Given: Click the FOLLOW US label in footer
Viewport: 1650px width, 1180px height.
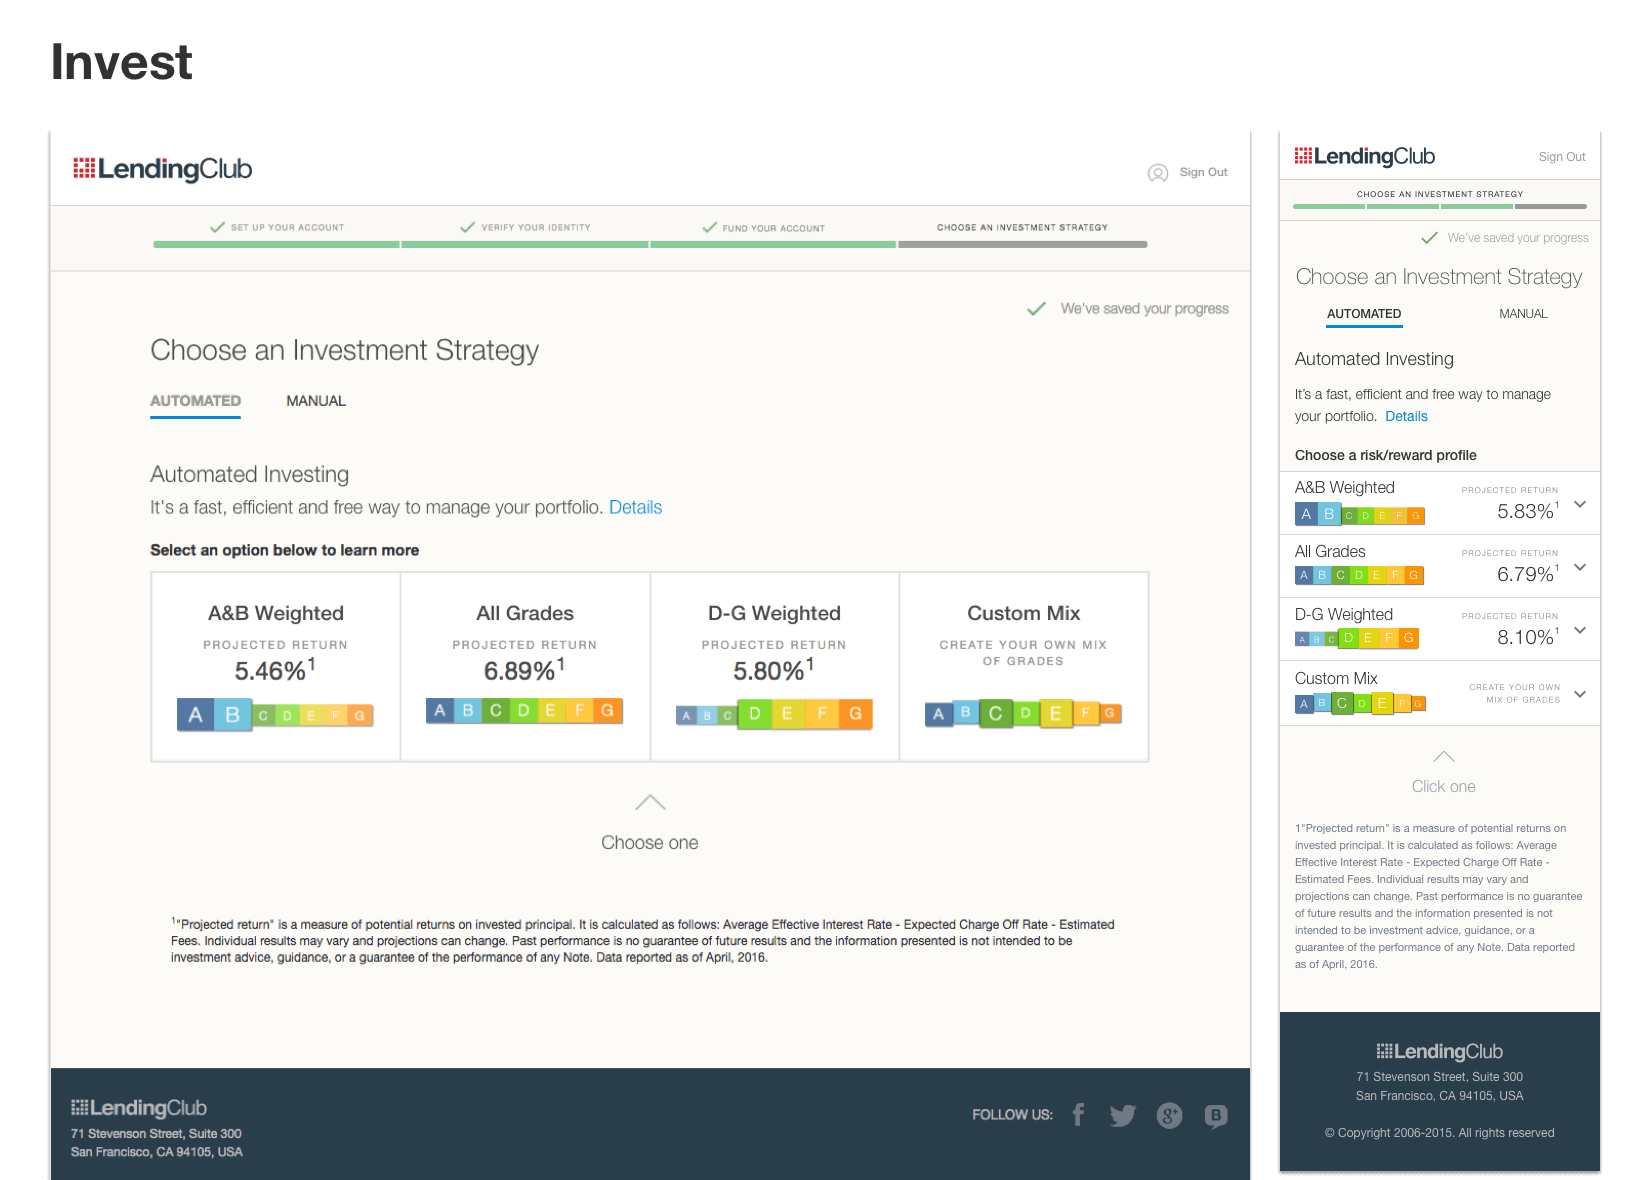Looking at the screenshot, I should pos(1012,1115).
